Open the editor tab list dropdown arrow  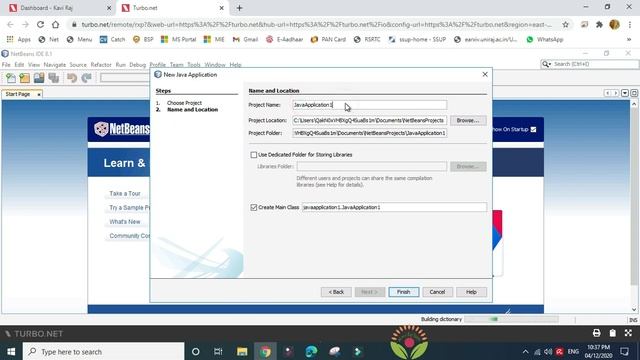coord(624,93)
